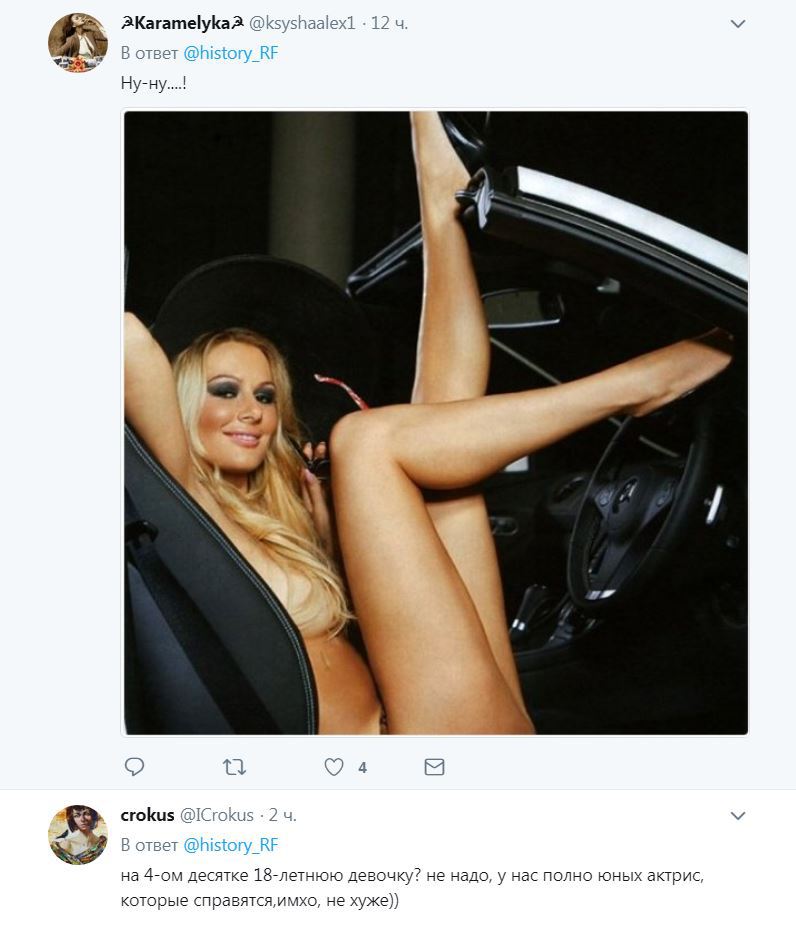Expand options chevron on Karamelyka's tweet
796x926 pixels.
[738, 24]
